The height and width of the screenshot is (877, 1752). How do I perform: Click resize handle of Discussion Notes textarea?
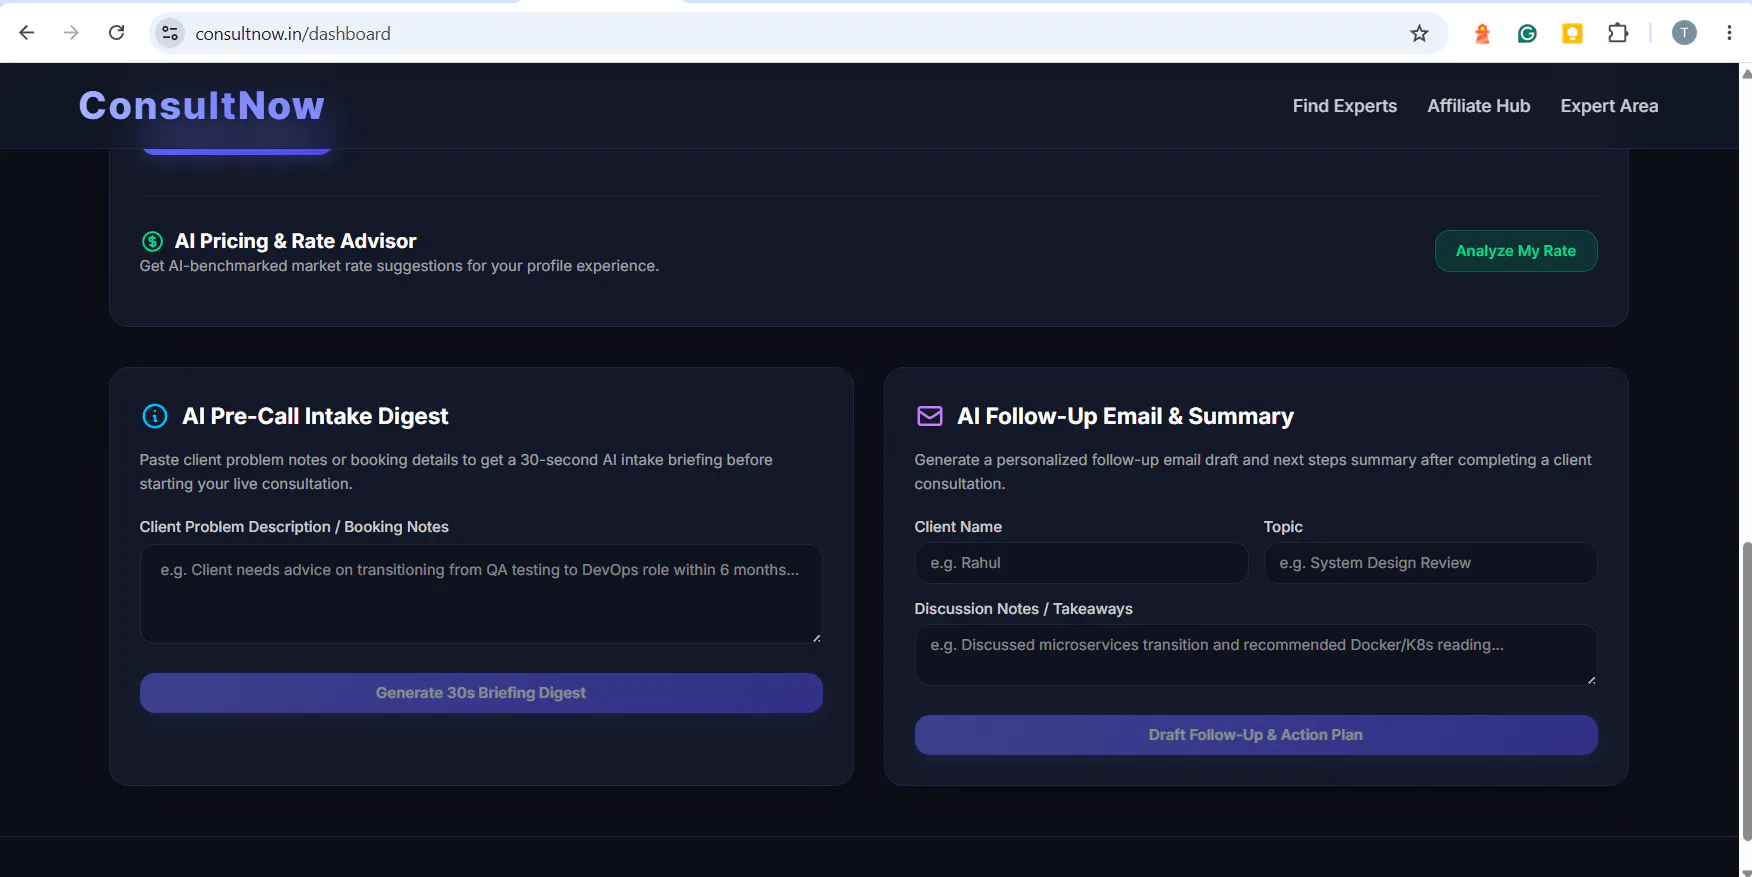[x=1591, y=680]
